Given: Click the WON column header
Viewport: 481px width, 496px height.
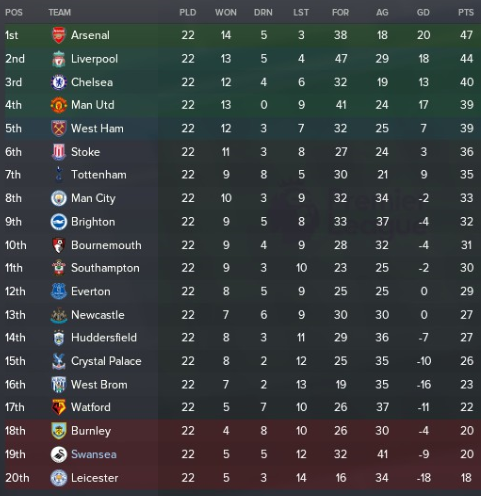Looking at the screenshot, I should (226, 13).
